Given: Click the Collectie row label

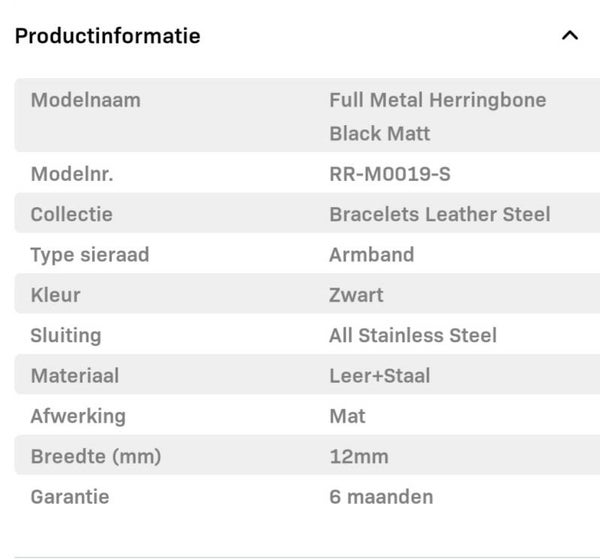Looking at the screenshot, I should point(71,214).
